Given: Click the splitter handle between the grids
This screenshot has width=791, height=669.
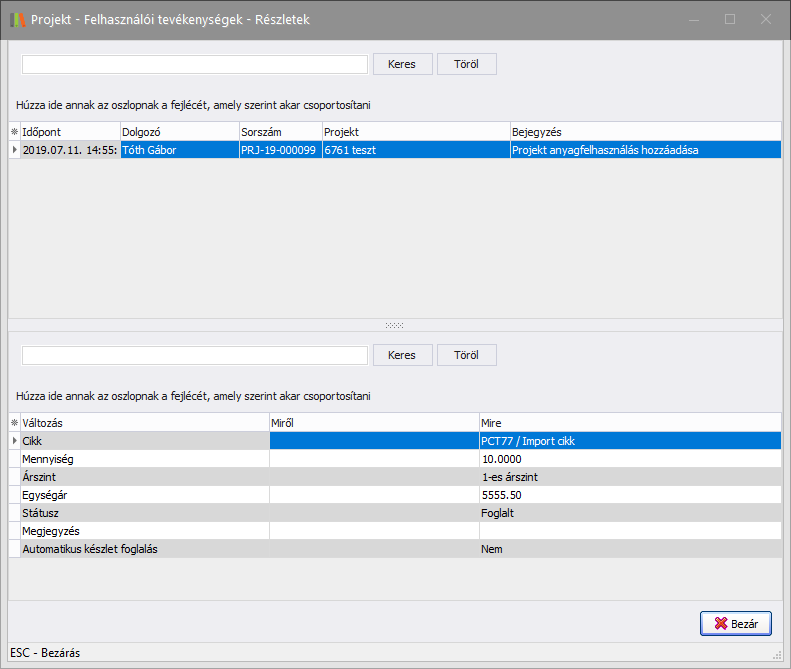Looking at the screenshot, I should coord(395,325).
